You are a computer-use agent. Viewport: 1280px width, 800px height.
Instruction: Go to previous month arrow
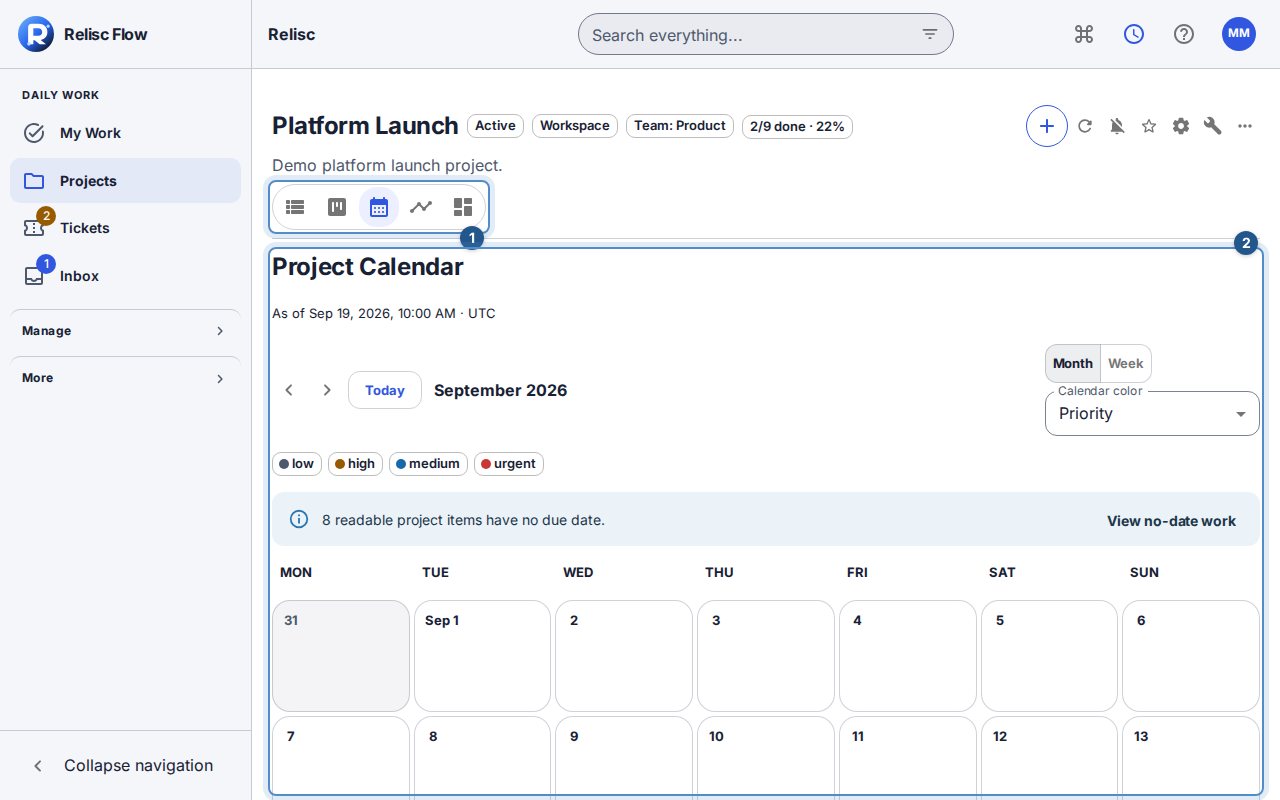click(289, 390)
